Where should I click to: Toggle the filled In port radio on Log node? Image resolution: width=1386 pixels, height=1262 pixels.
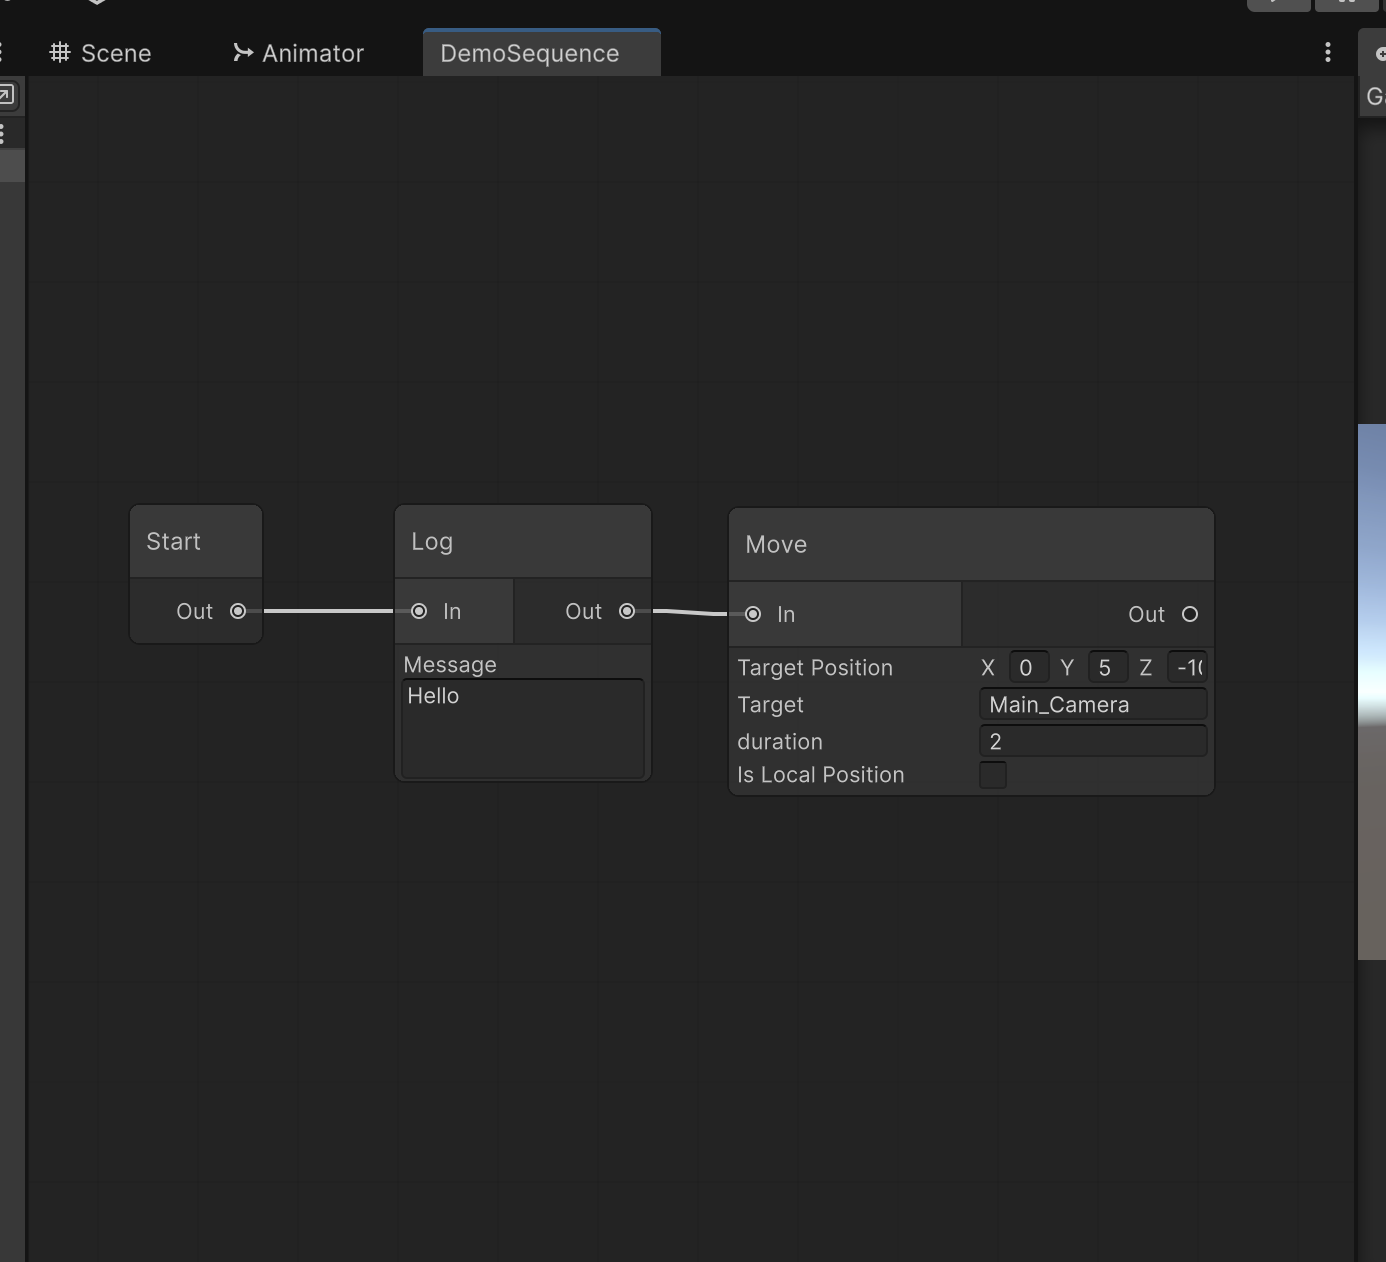419,611
